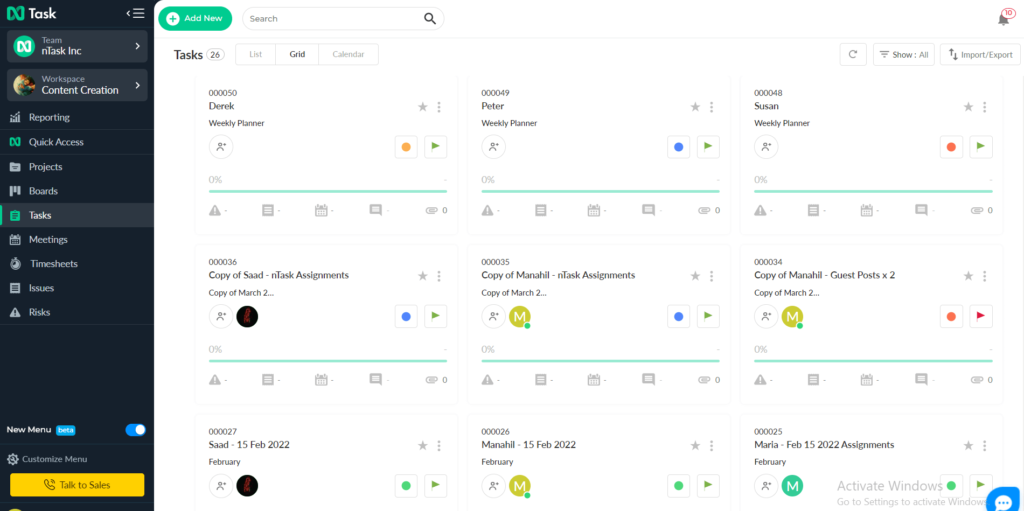Refresh the task list
Viewport: 1024px width, 511px height.
[x=853, y=55]
